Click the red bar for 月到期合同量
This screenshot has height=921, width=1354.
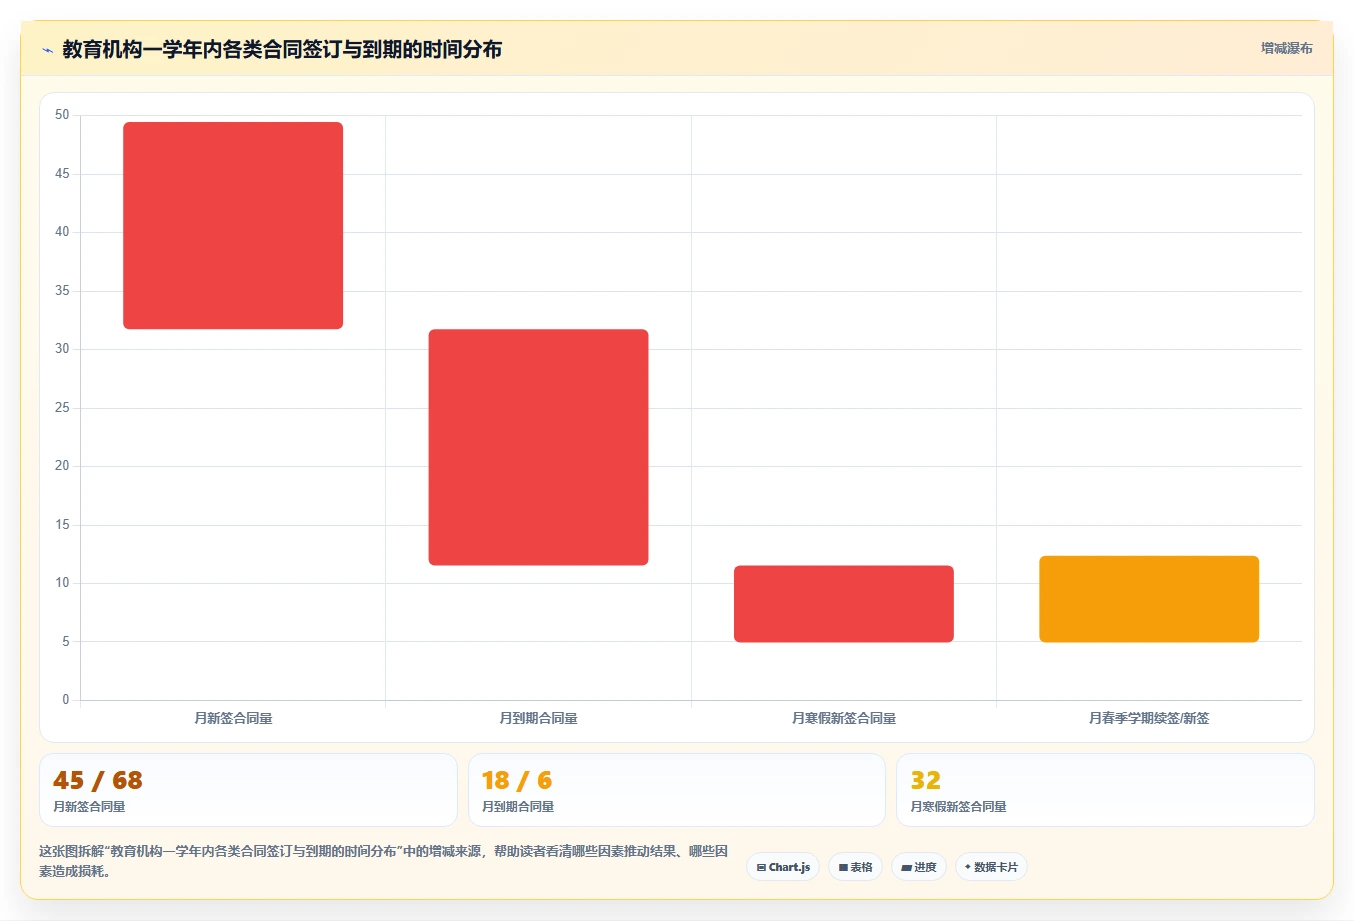tap(538, 447)
